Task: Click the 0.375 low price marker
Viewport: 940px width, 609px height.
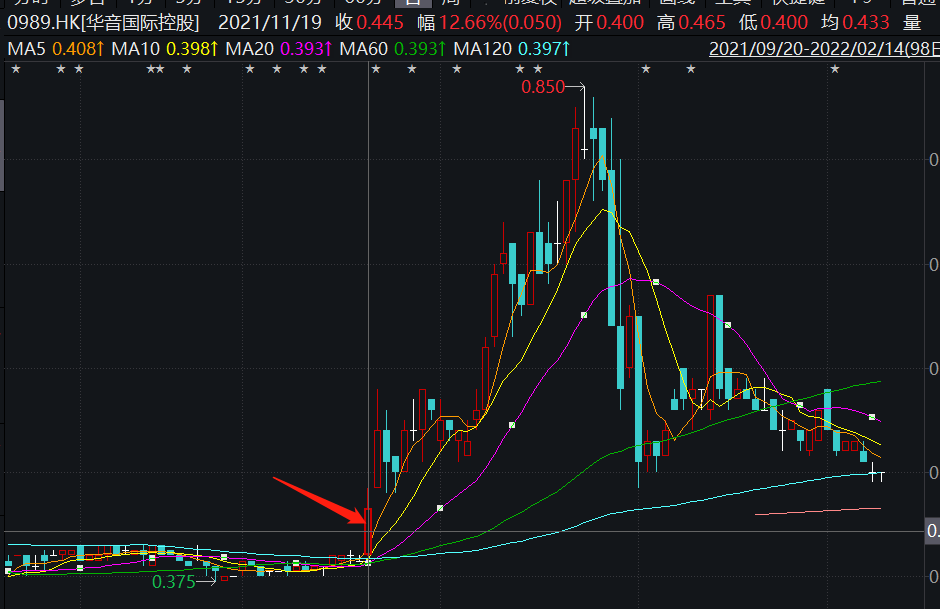Action: tap(174, 581)
